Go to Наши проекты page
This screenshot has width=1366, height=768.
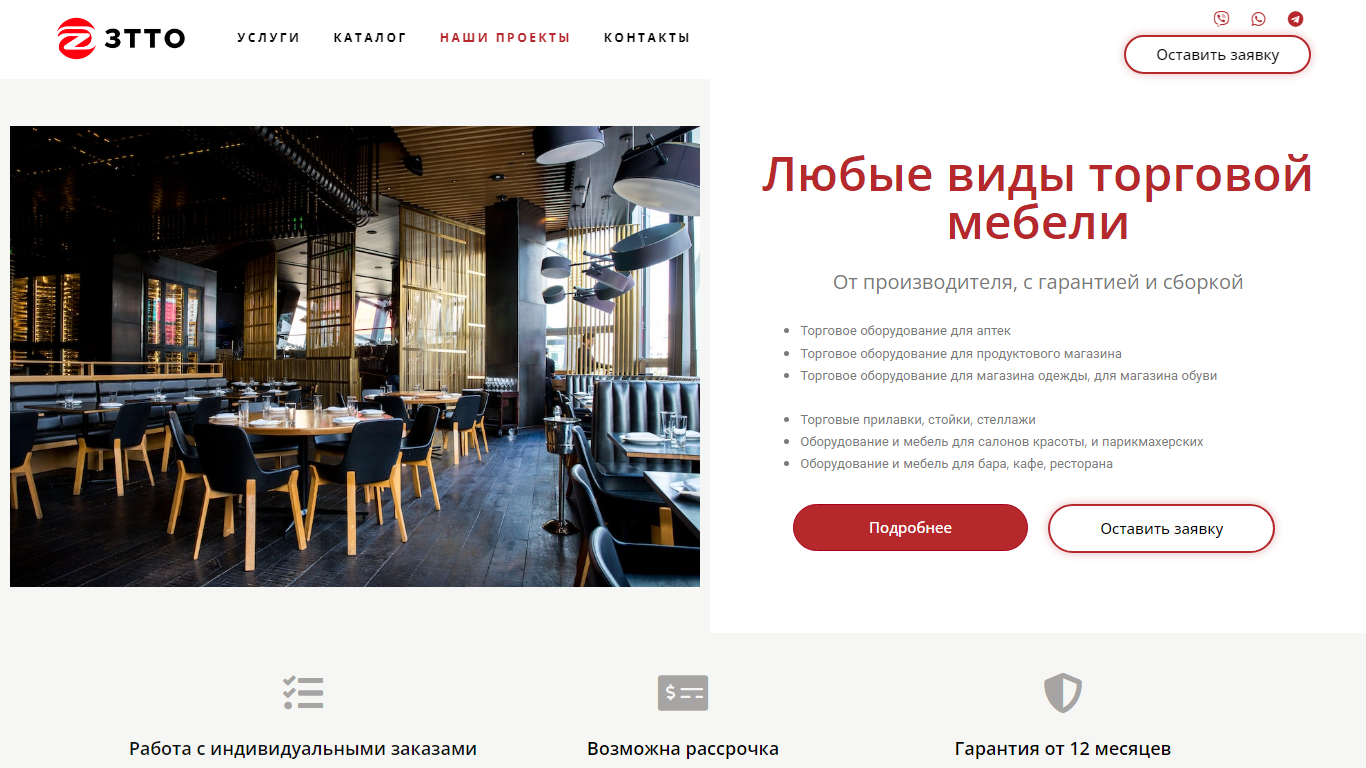[x=505, y=38]
